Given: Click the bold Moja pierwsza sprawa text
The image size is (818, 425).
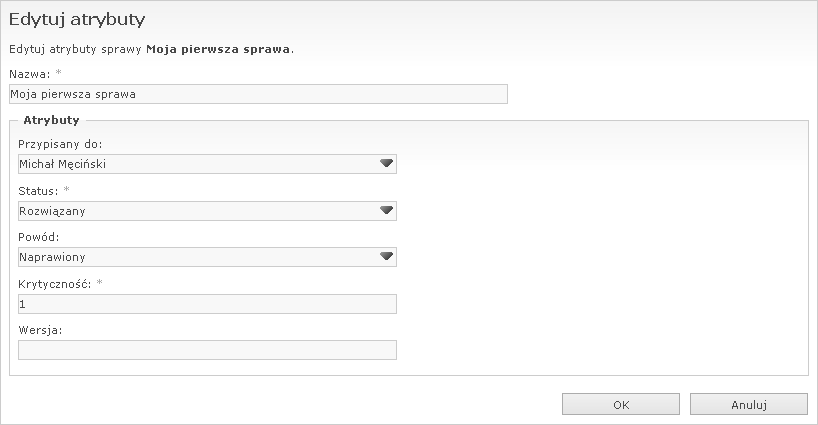Looking at the screenshot, I should (219, 48).
